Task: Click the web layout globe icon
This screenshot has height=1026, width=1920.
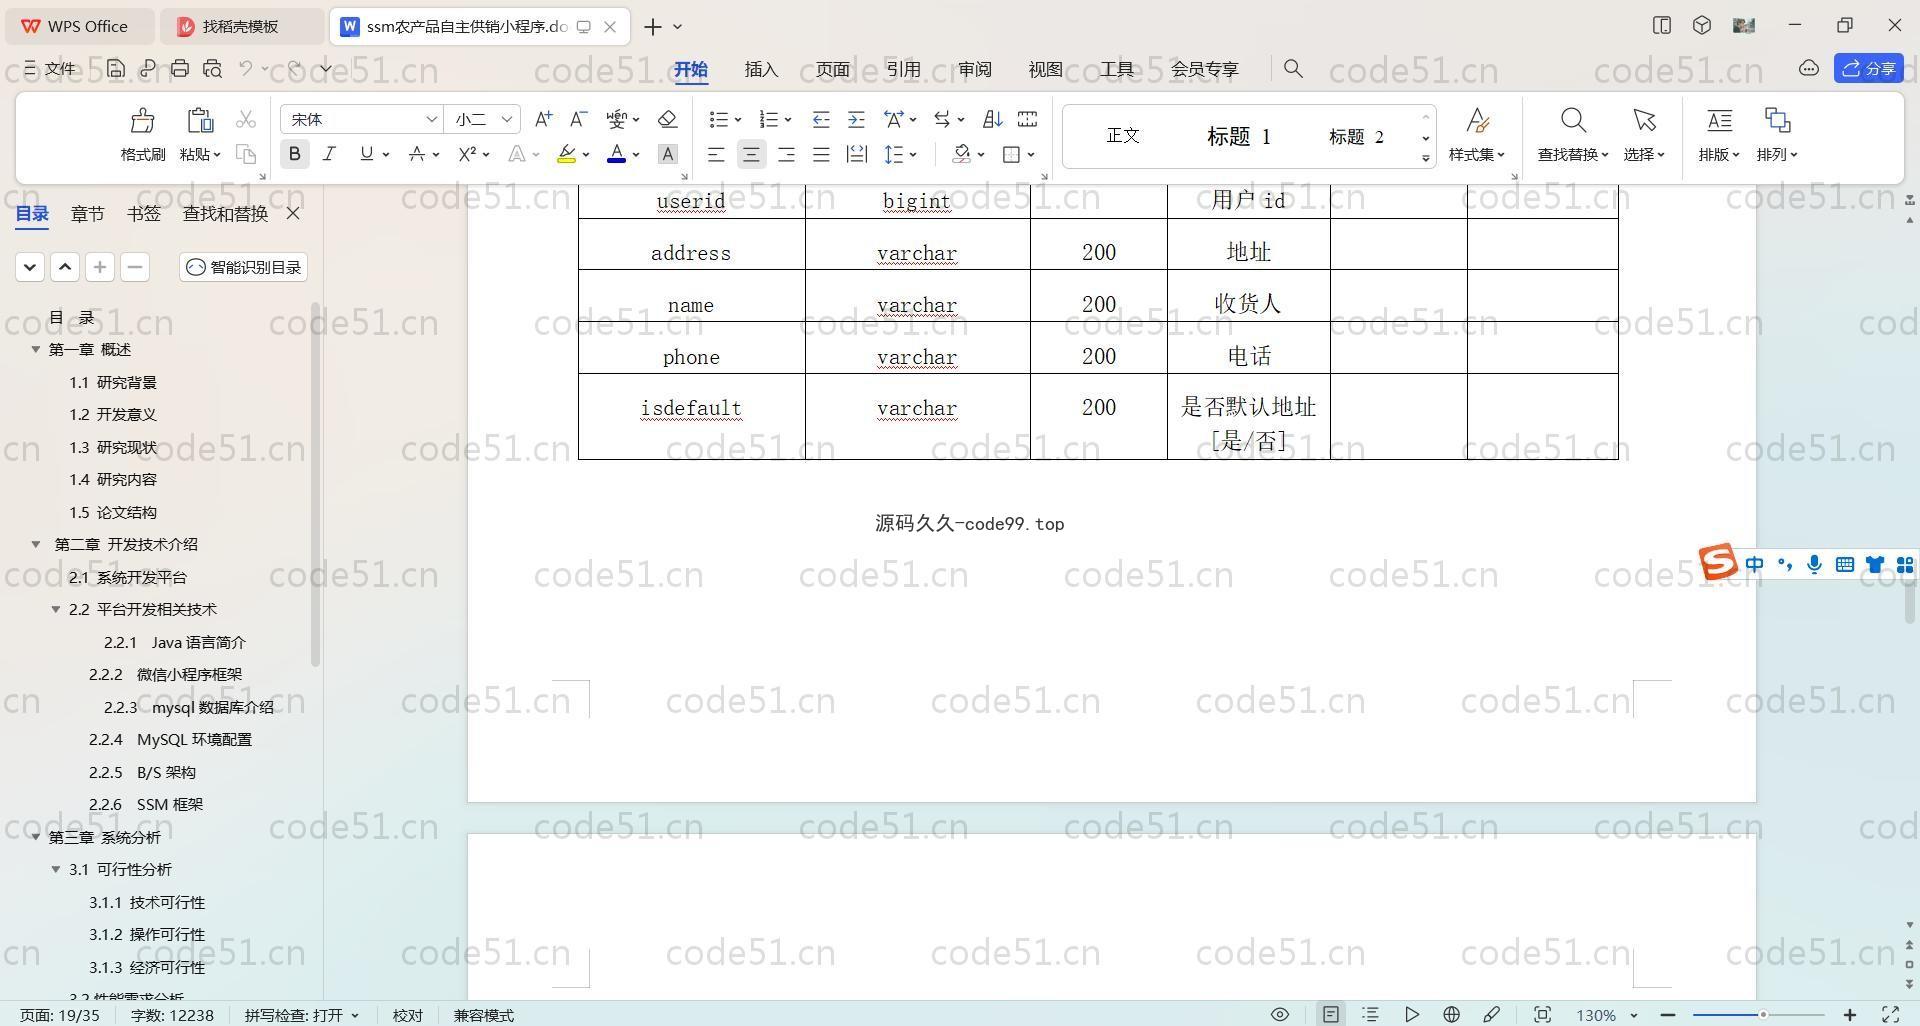Action: tap(1451, 1014)
